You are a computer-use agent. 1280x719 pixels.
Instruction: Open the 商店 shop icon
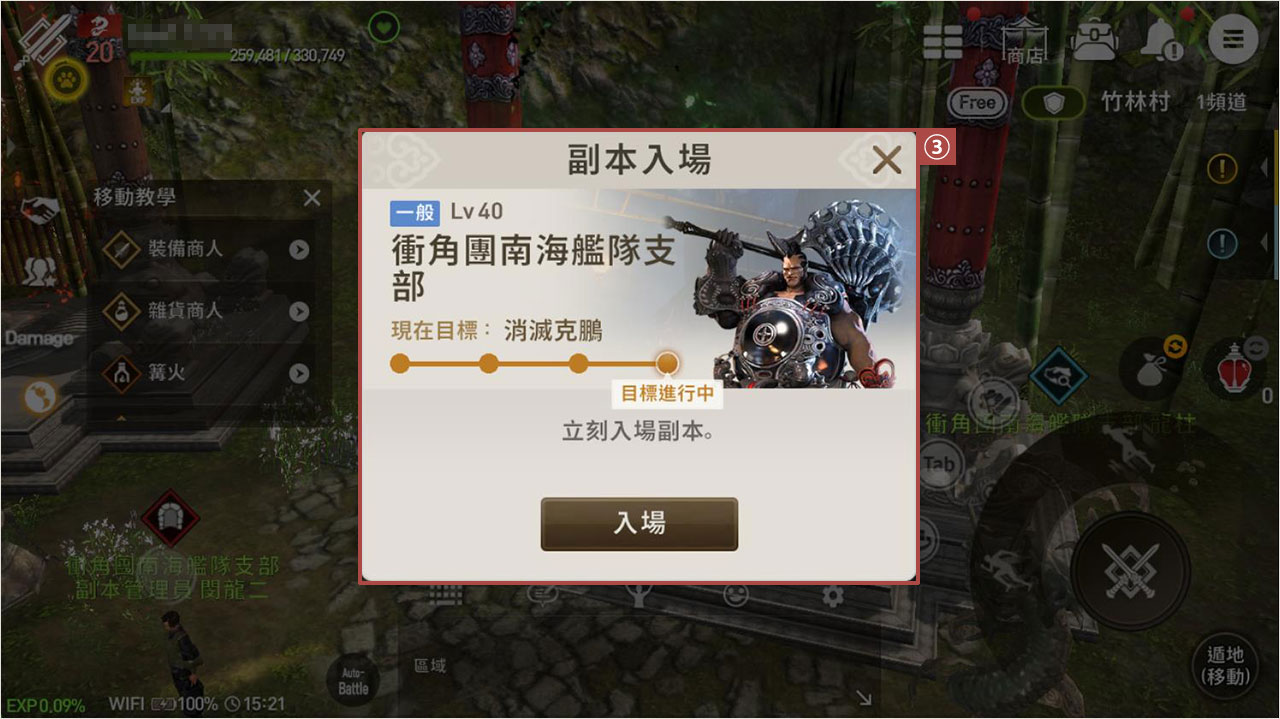tap(1023, 41)
